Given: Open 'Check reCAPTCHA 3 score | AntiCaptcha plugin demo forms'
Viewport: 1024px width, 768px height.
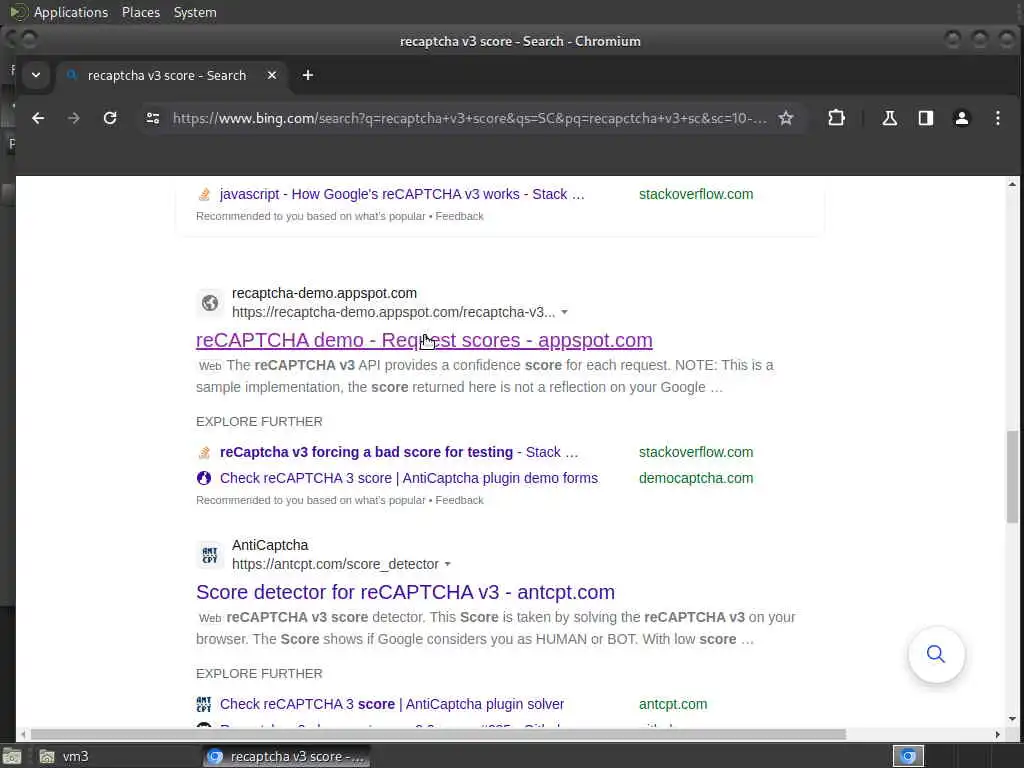Looking at the screenshot, I should tap(409, 478).
